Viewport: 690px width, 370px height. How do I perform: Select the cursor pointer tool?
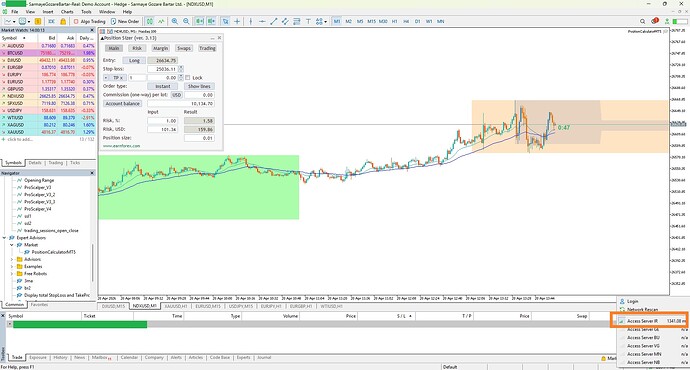click(x=225, y=21)
